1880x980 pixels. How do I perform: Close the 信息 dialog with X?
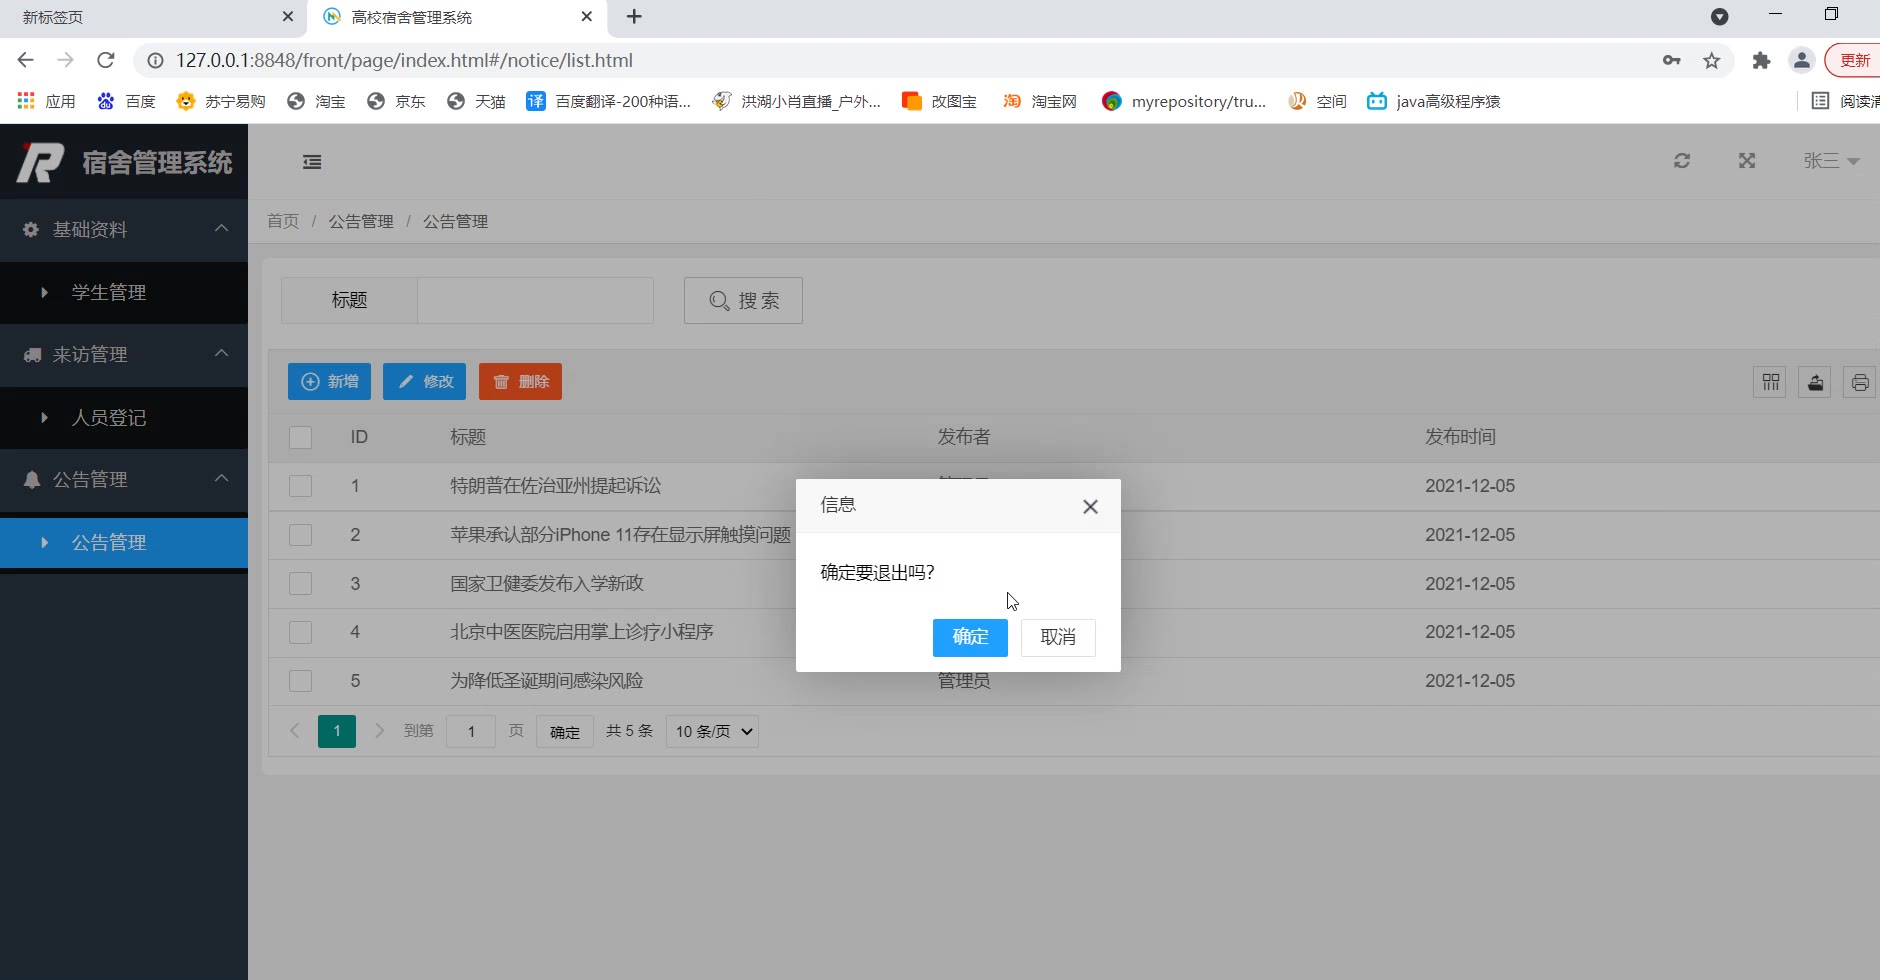(x=1090, y=507)
